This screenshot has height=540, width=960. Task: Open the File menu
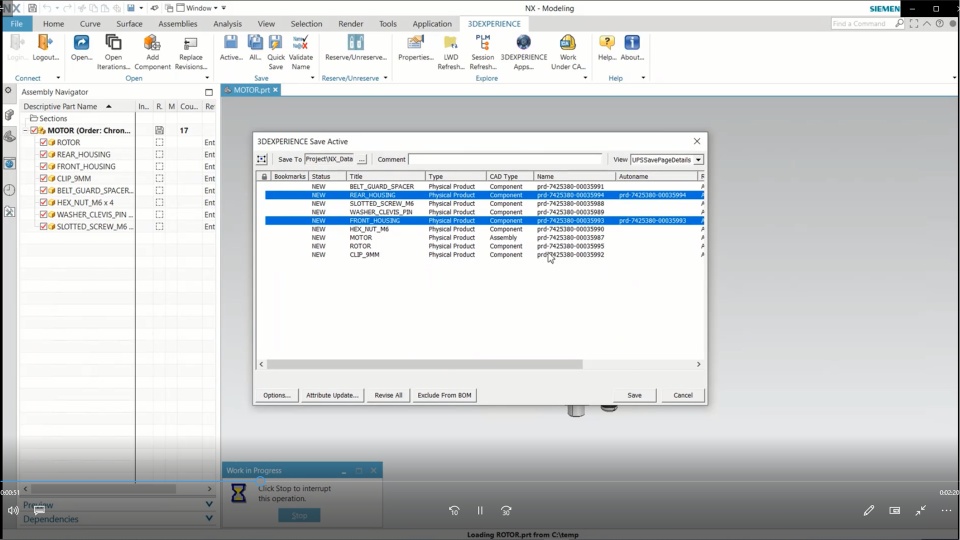17,24
